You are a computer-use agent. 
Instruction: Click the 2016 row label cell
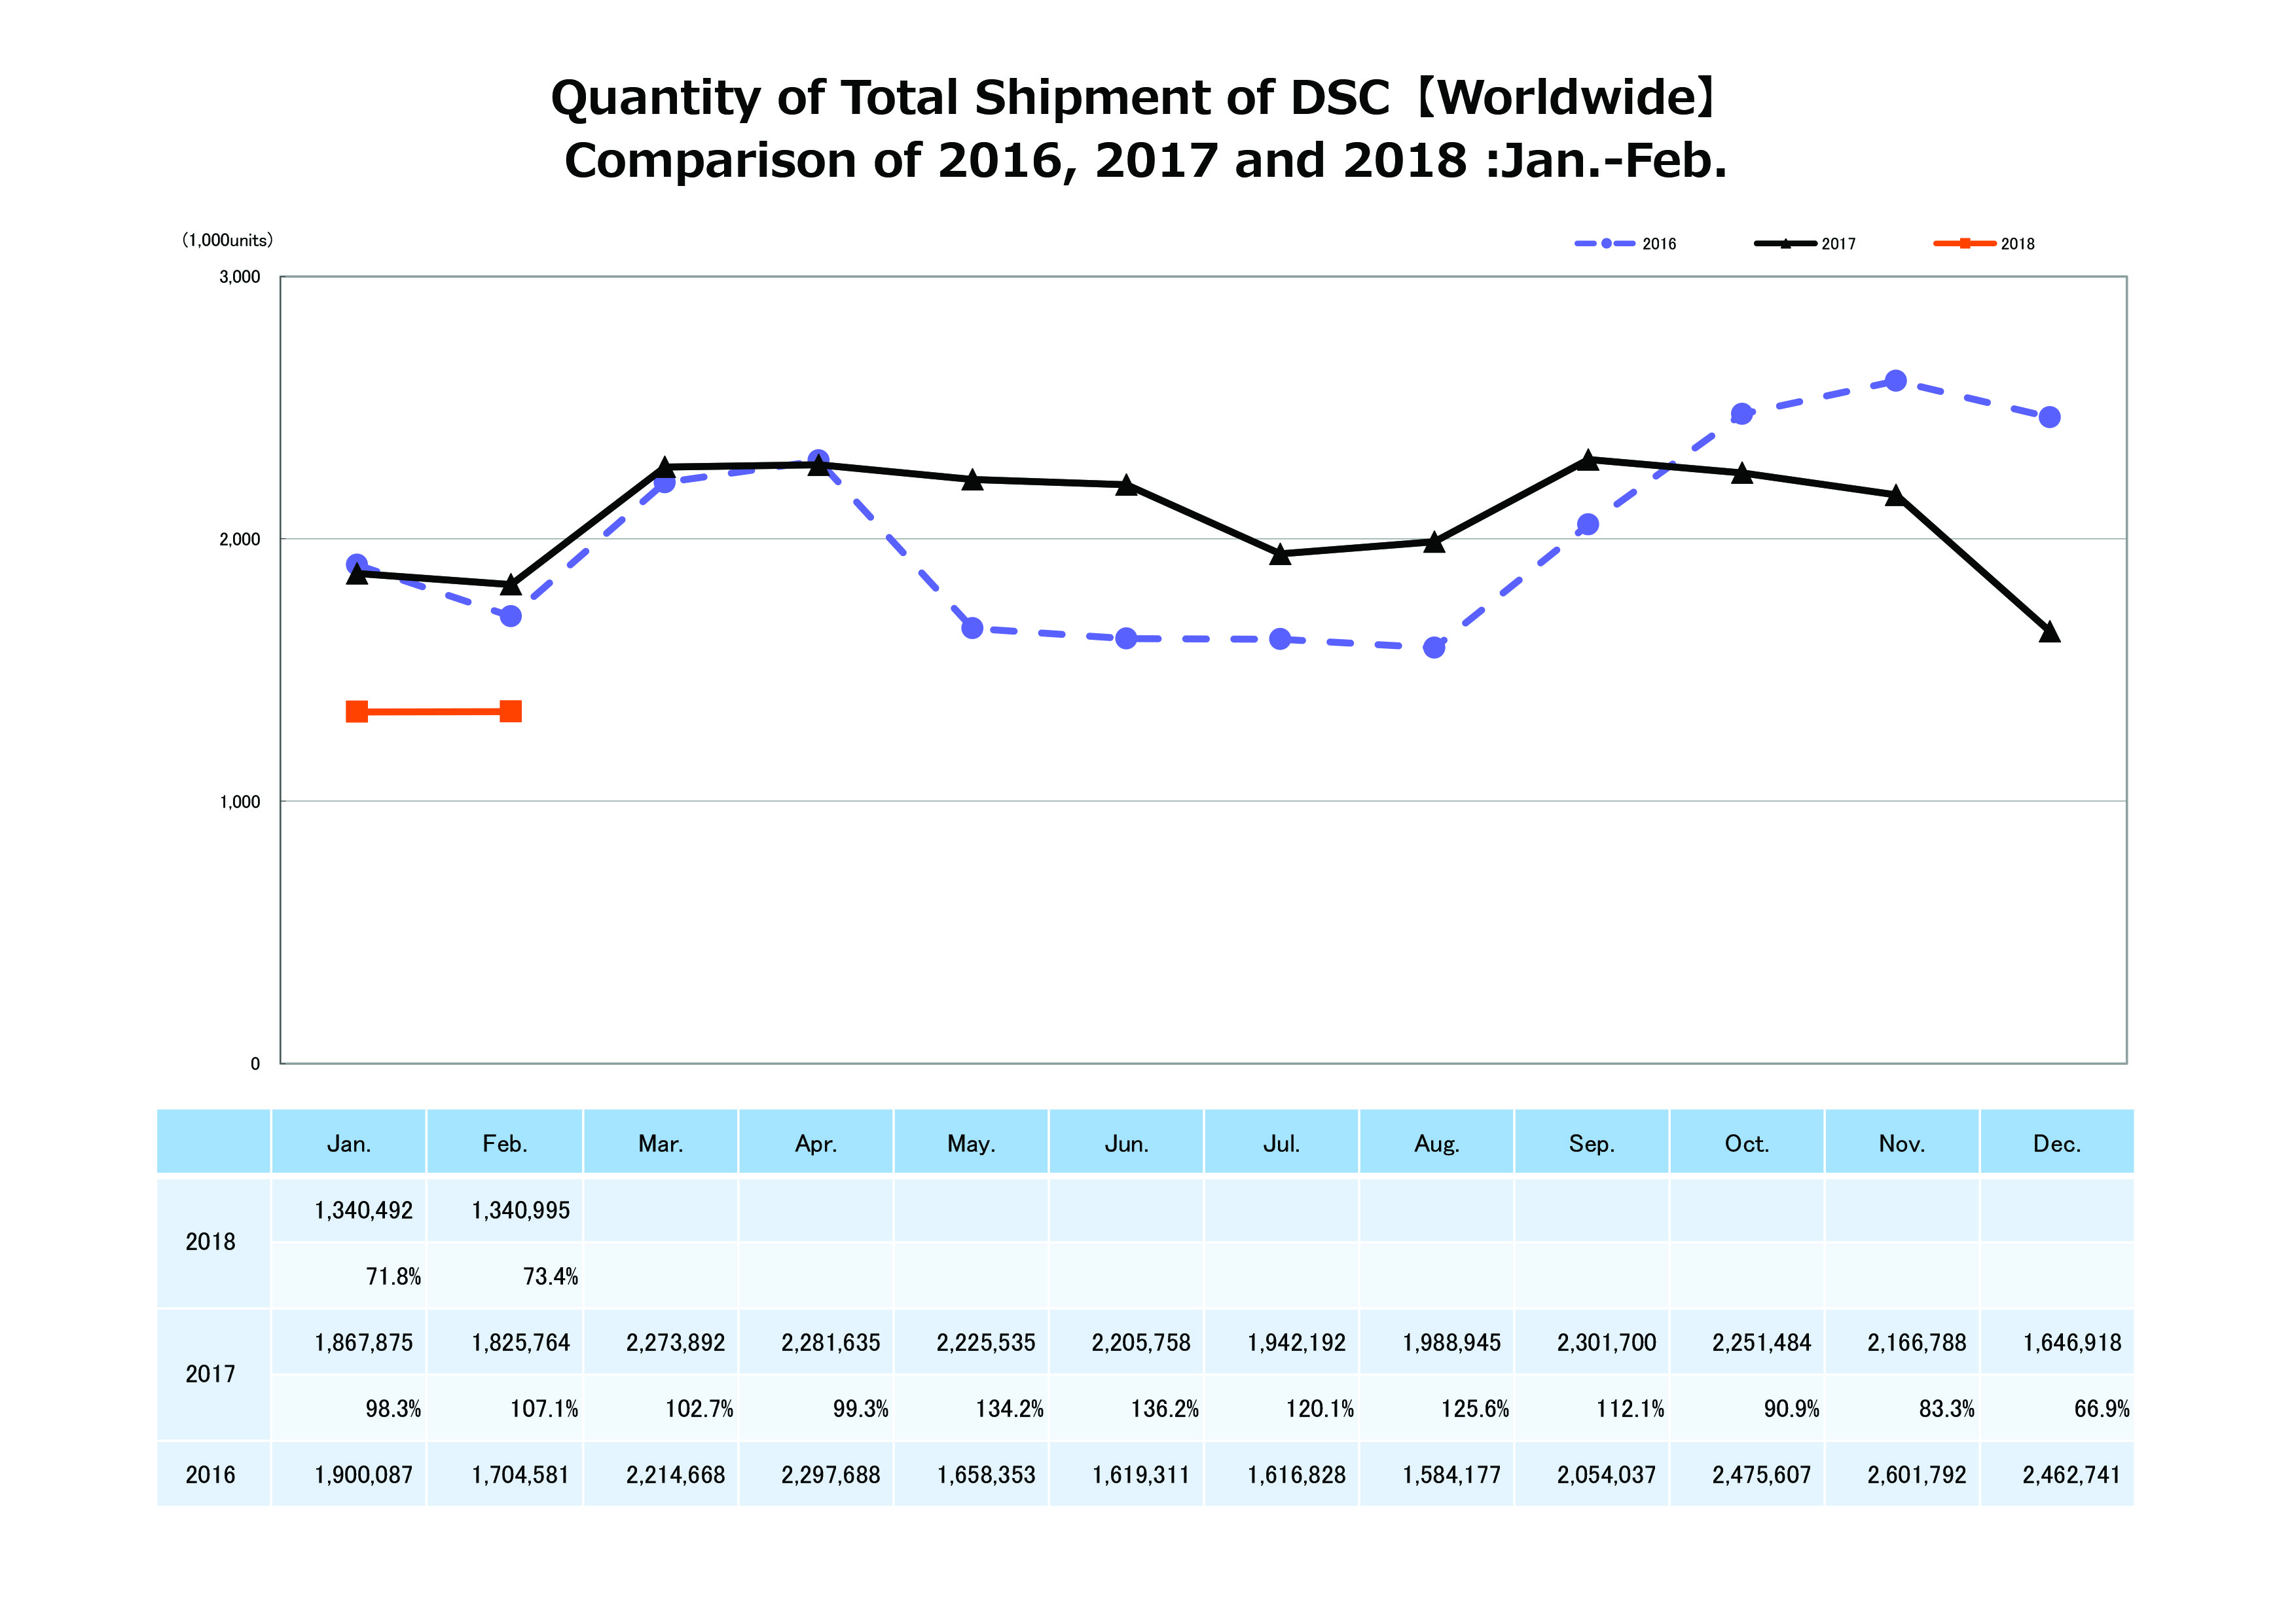click(211, 1474)
